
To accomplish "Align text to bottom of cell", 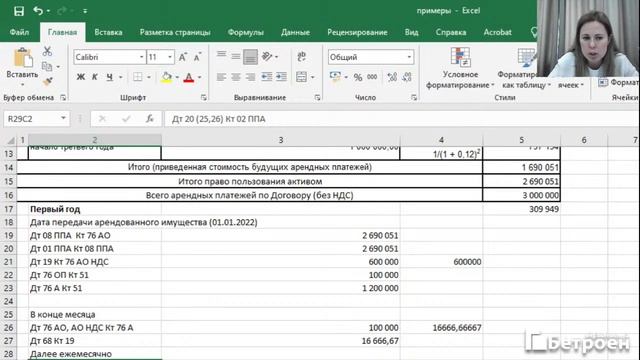I will tap(250, 56).
